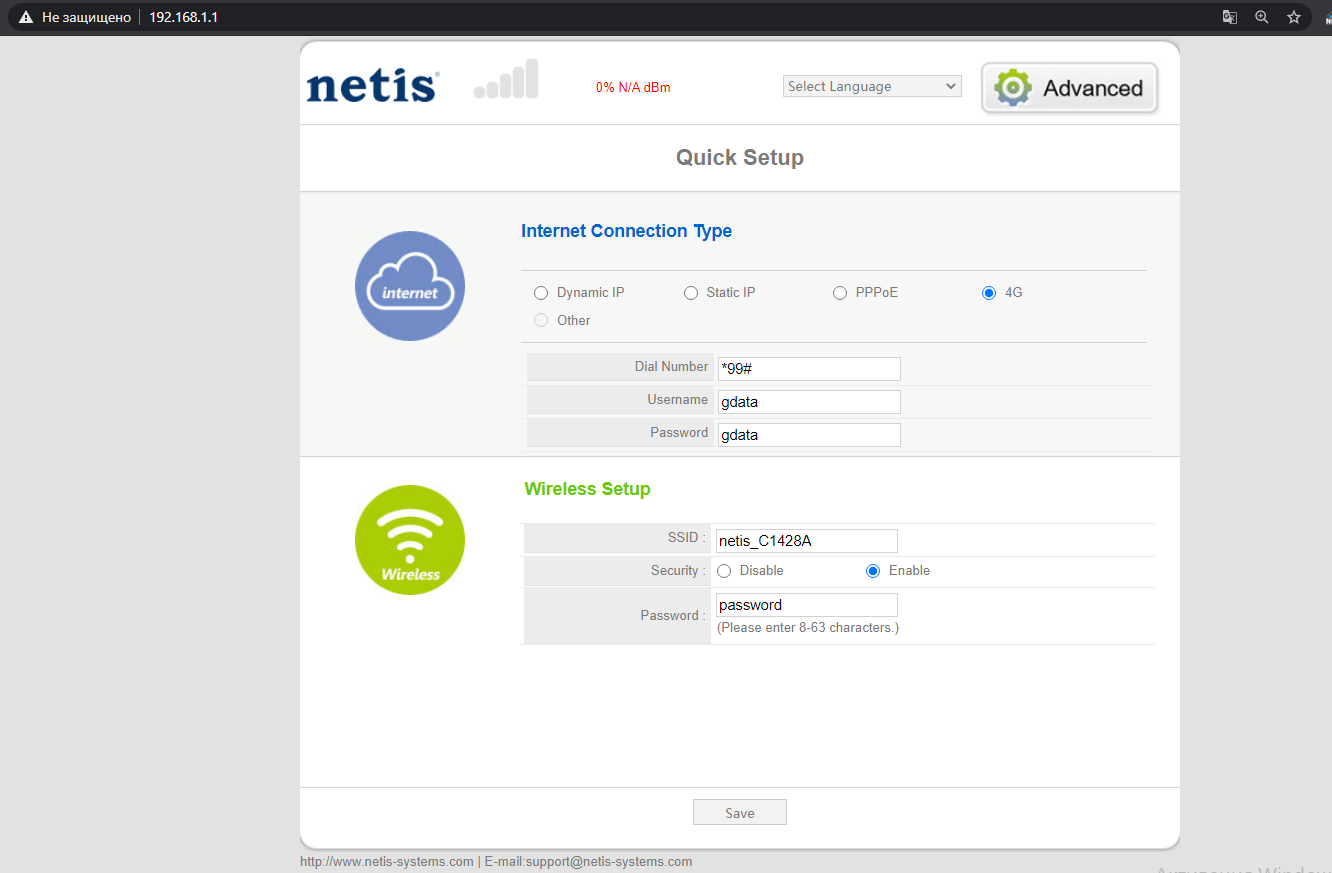
Task: Disable wireless security
Action: coord(725,571)
